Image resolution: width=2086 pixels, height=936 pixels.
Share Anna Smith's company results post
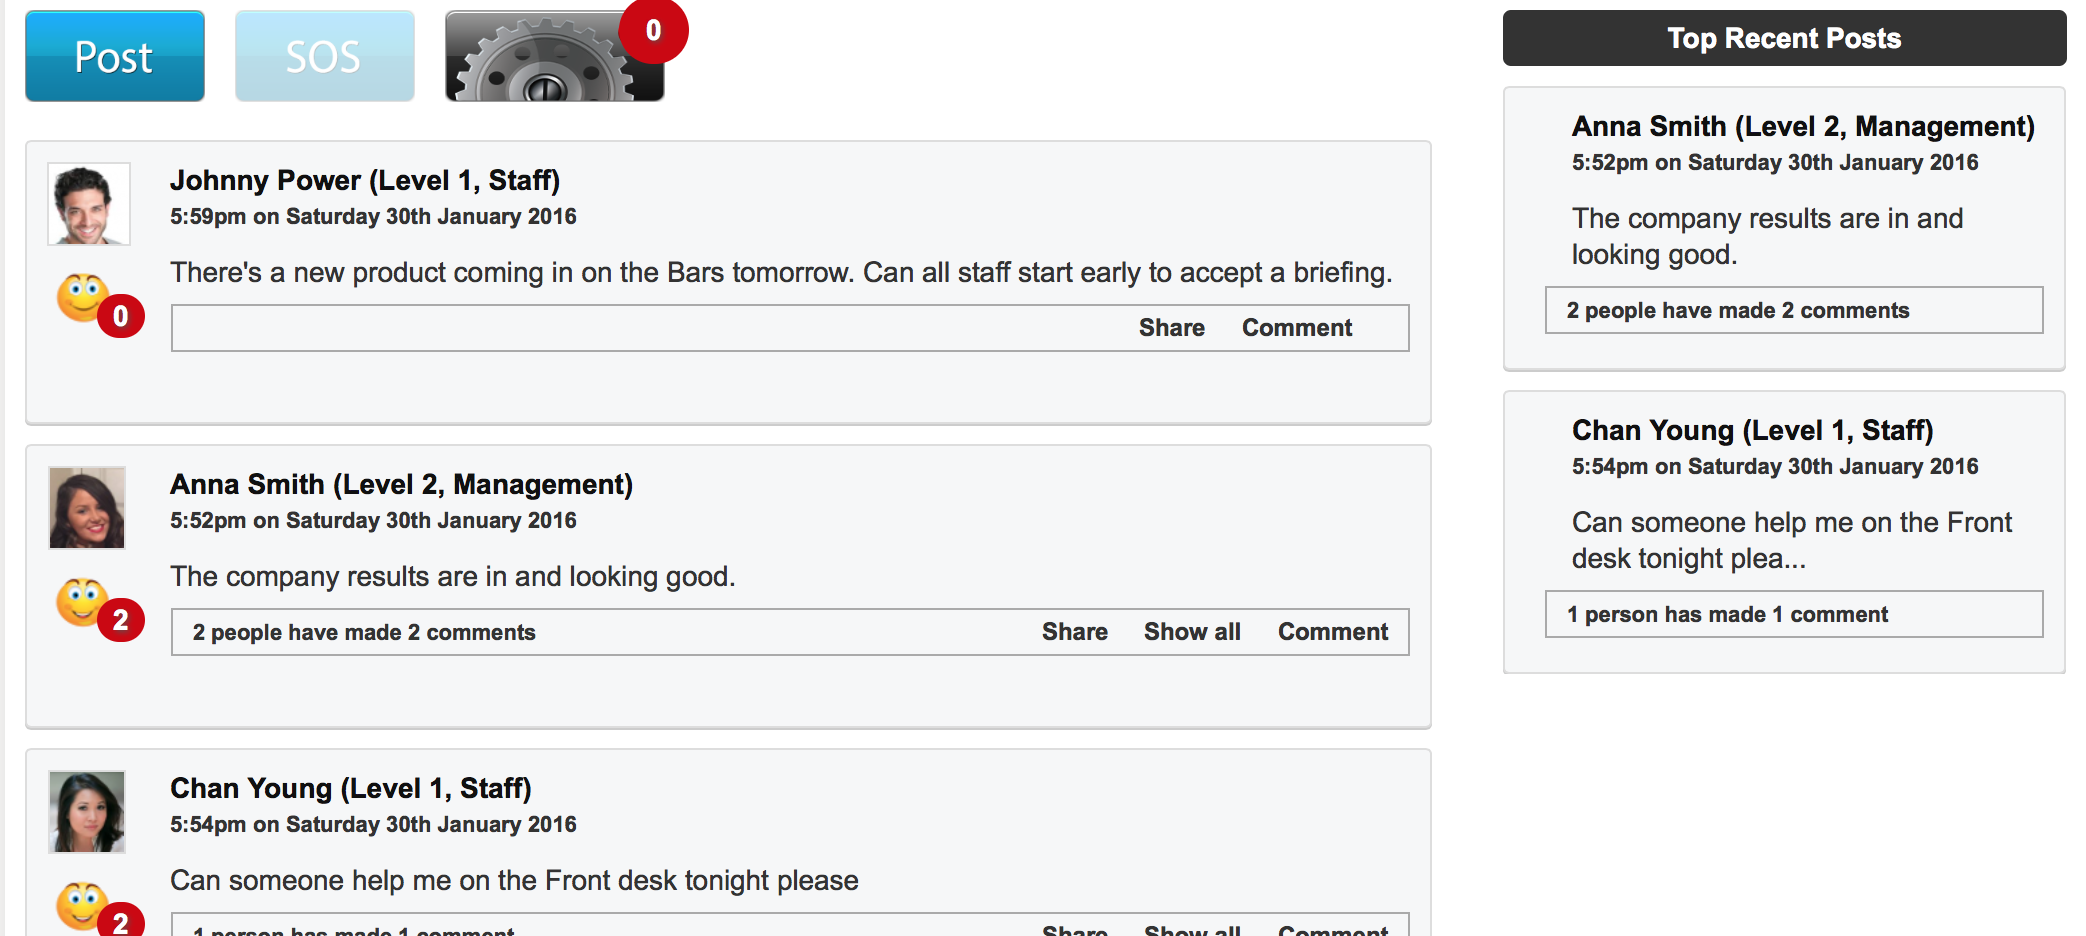coord(1074,632)
